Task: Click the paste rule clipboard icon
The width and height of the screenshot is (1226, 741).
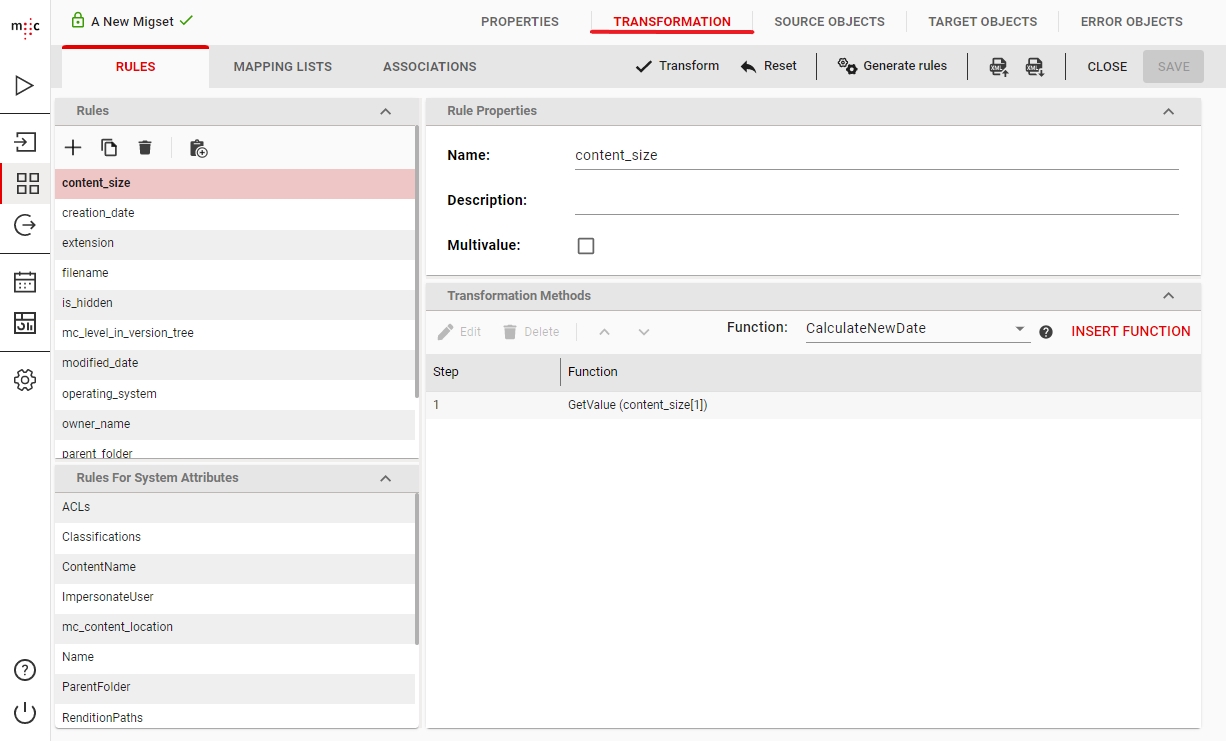Action: tap(198, 148)
